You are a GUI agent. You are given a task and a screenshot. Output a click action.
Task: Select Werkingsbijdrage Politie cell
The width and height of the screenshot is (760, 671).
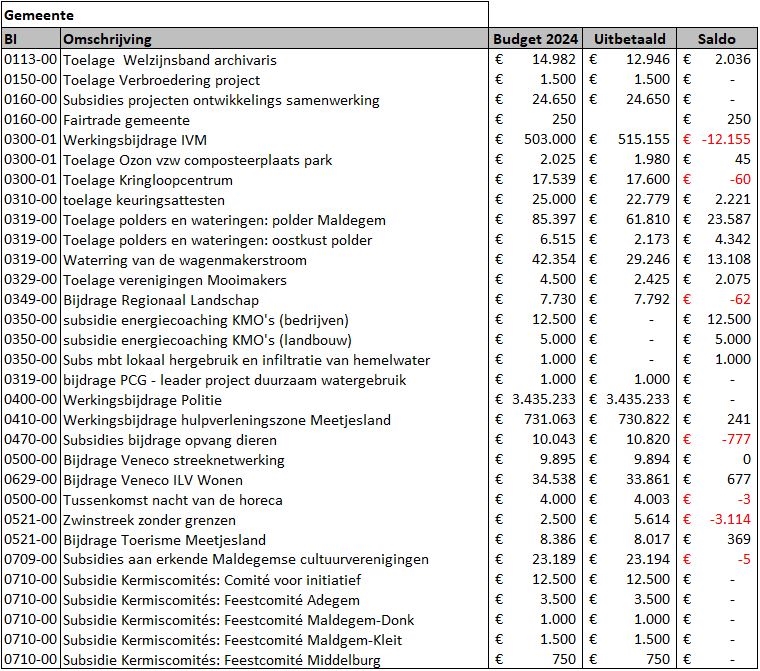tap(274, 400)
